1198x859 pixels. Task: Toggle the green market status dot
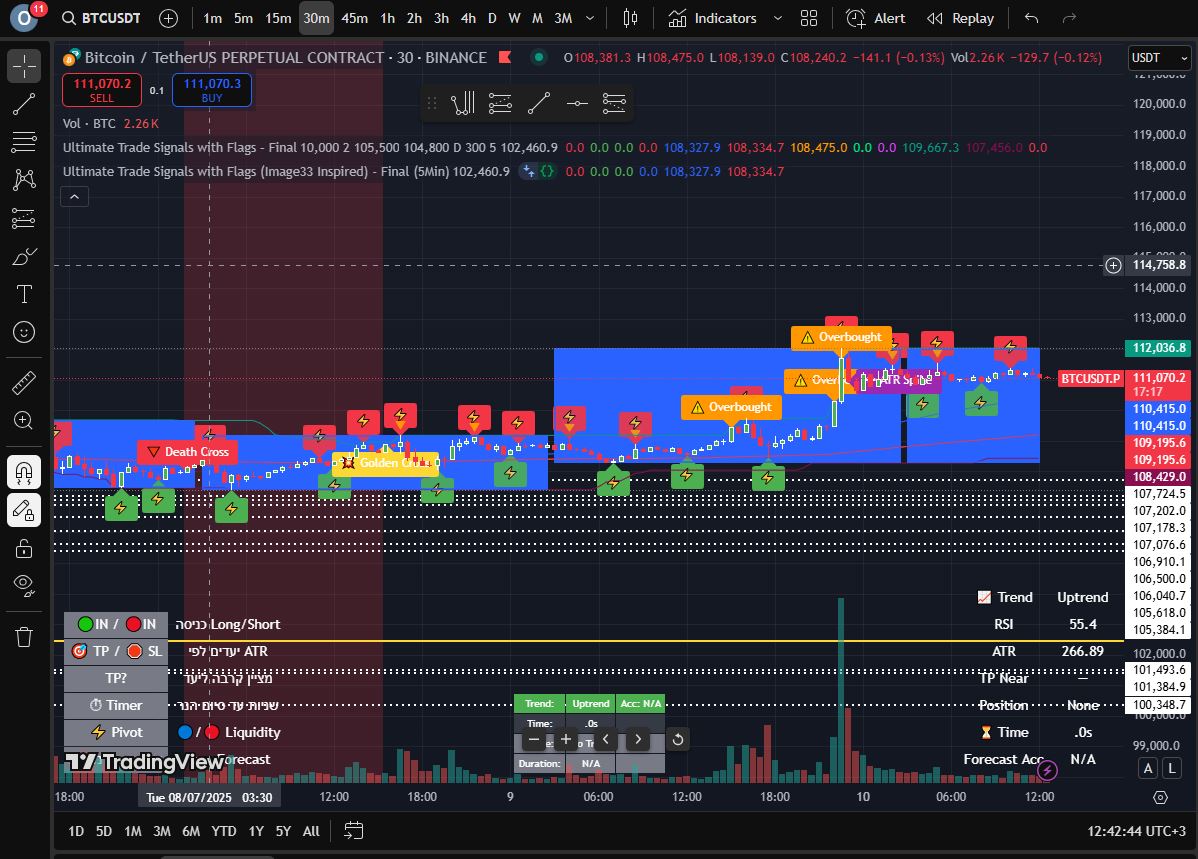[x=539, y=57]
